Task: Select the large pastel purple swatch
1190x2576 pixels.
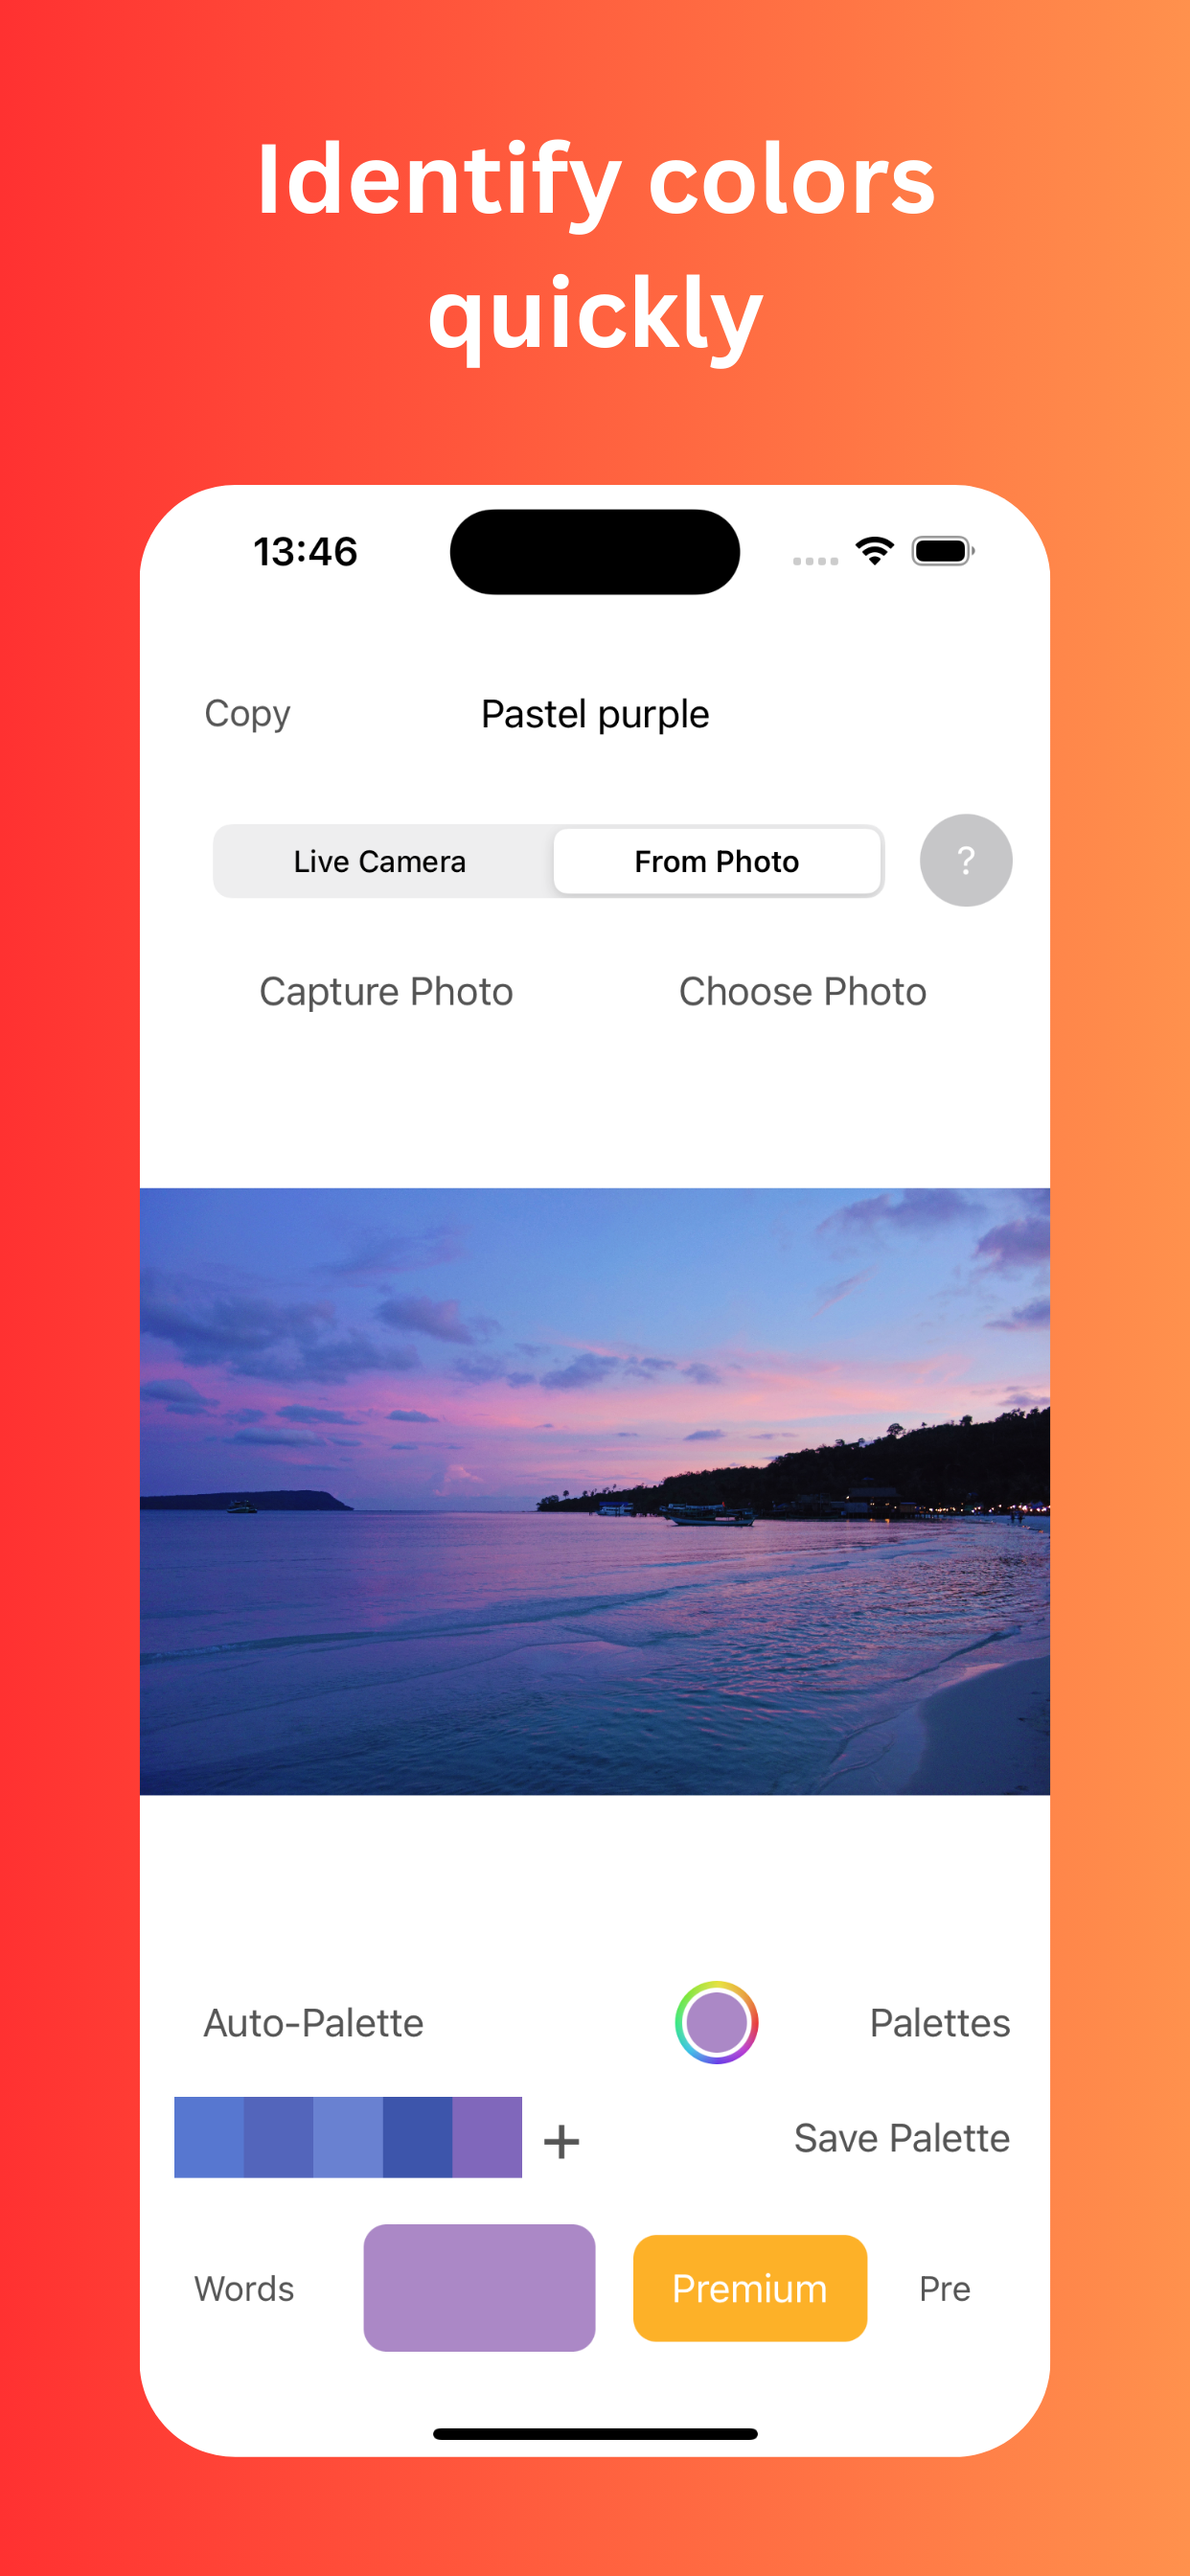Action: (x=479, y=2287)
